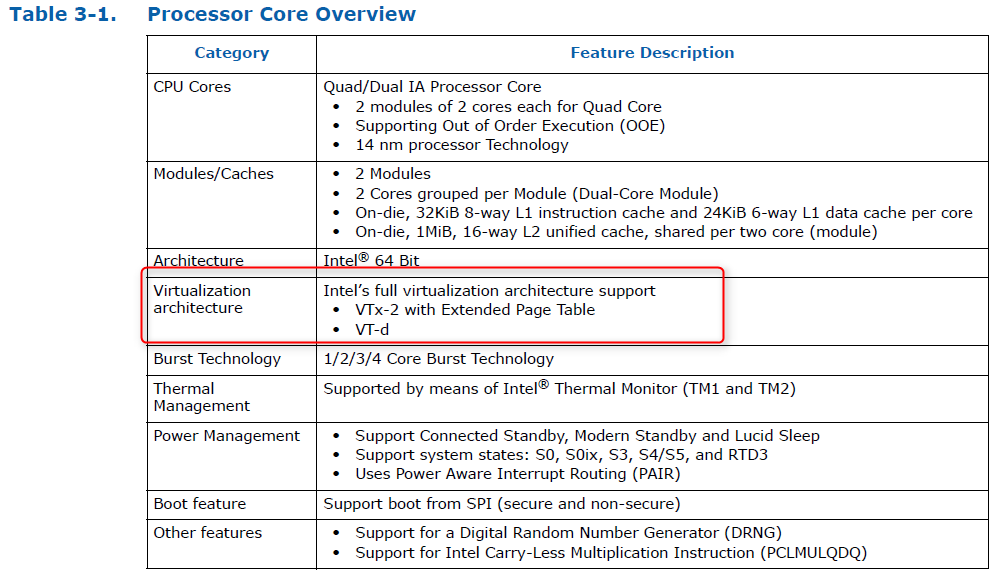Select the 'Feature Description' column header

[x=652, y=53]
